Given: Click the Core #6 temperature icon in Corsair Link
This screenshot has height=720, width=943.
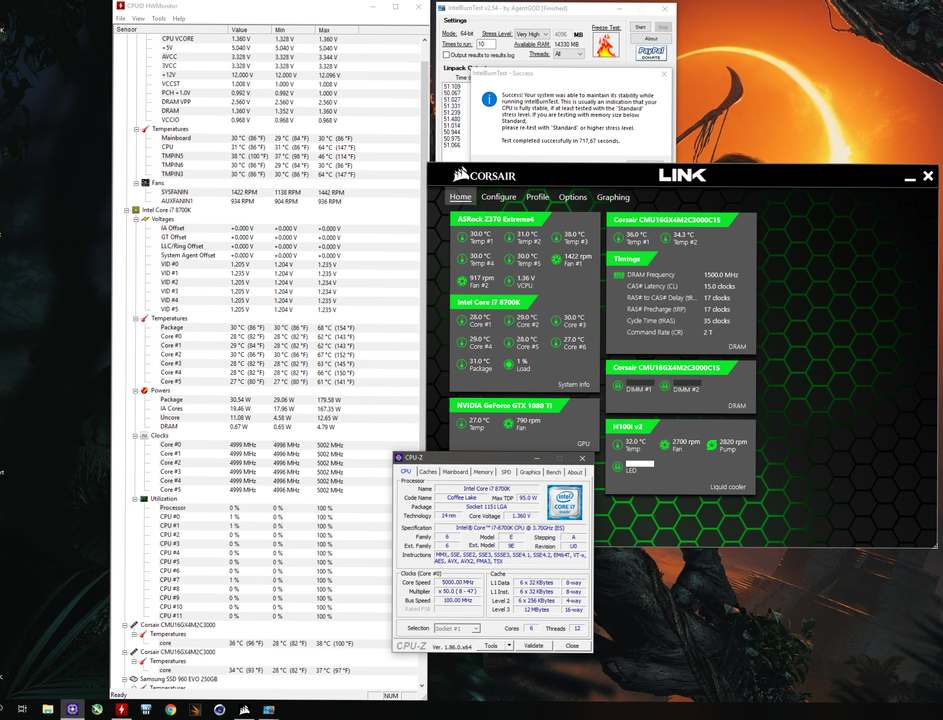Looking at the screenshot, I should click(x=556, y=343).
